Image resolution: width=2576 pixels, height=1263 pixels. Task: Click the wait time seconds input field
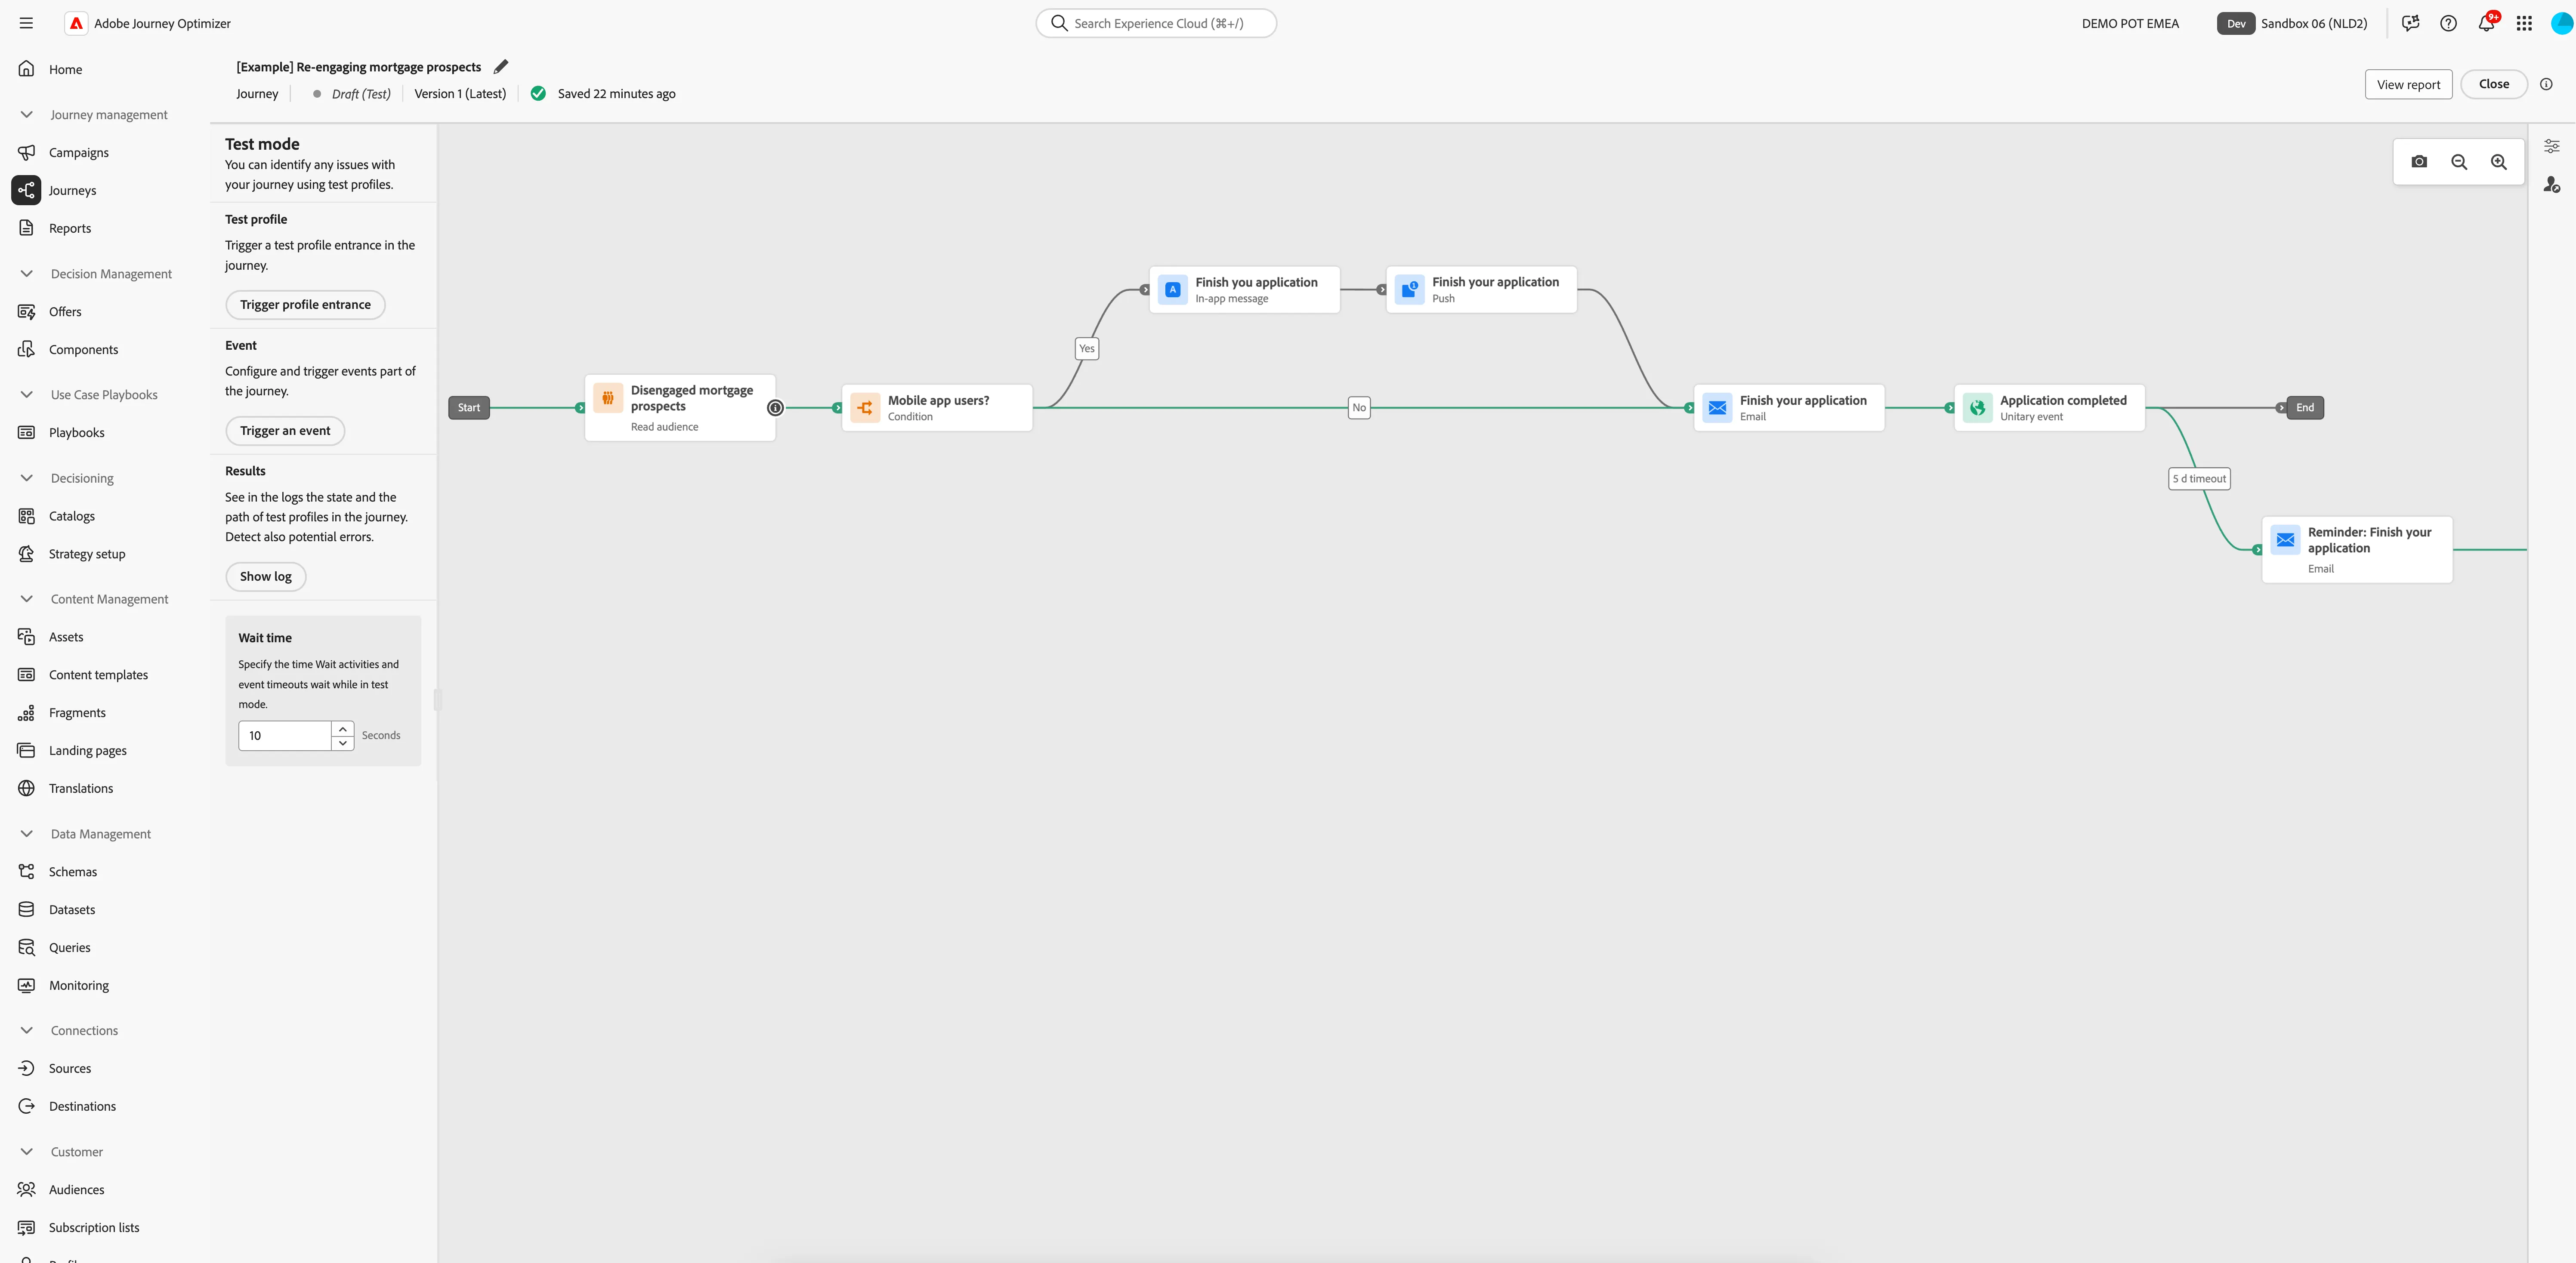285,736
